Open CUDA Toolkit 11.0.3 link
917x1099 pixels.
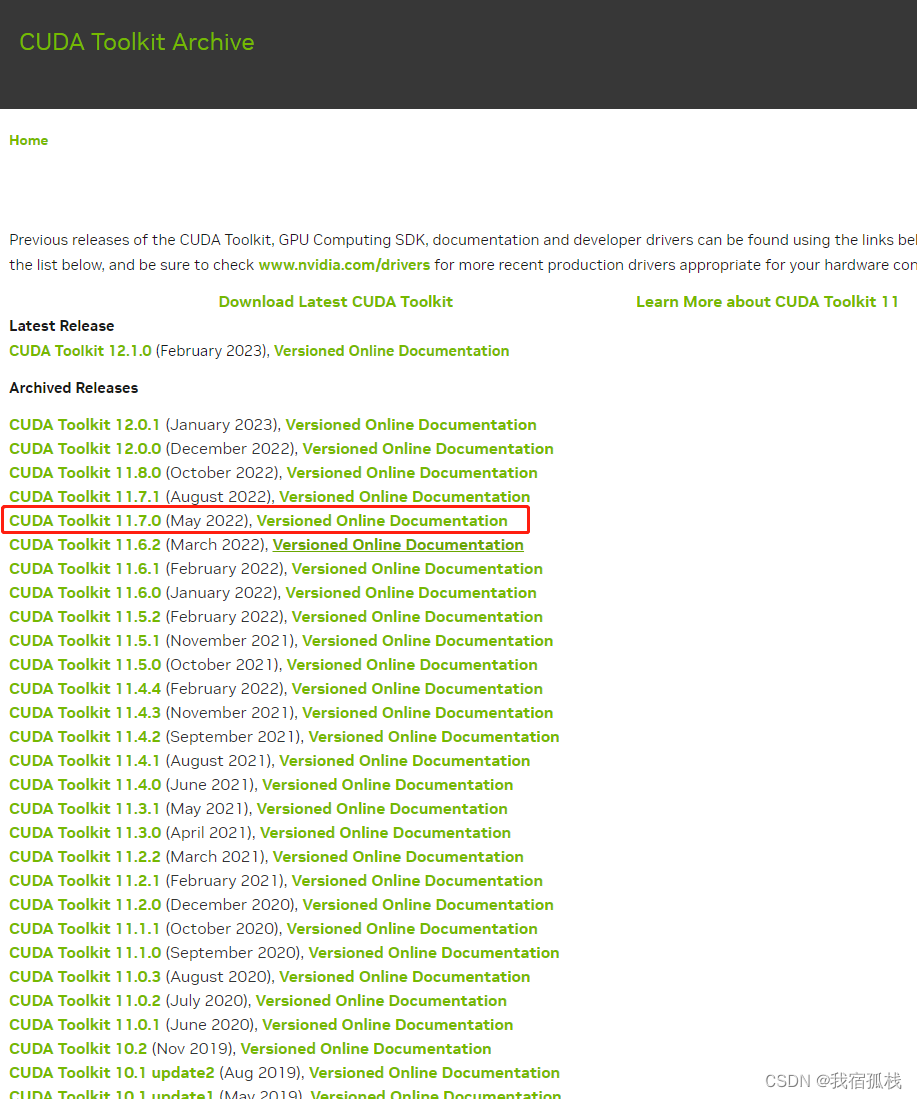click(85, 976)
